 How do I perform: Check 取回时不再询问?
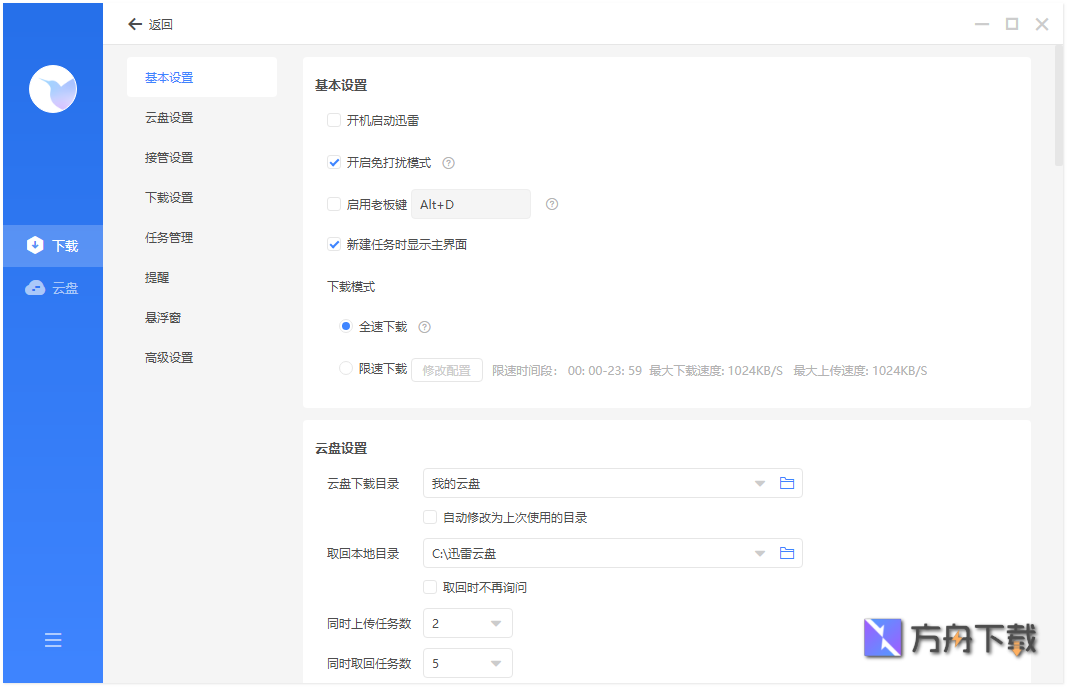click(430, 587)
